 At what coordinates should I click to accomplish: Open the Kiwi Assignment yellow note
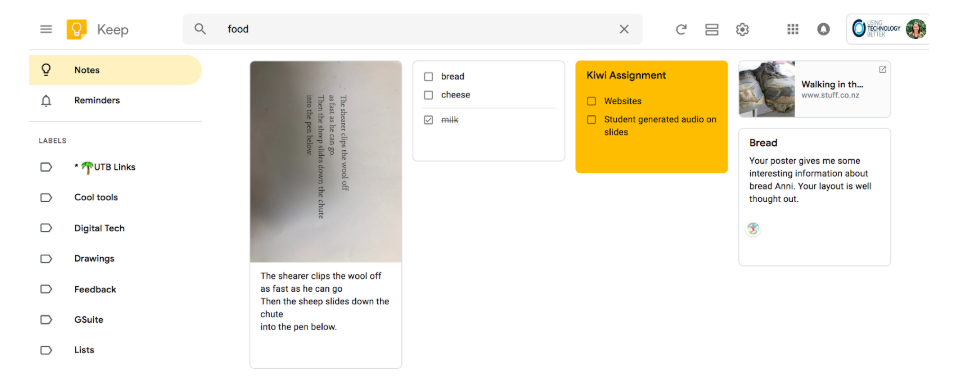coord(651,117)
